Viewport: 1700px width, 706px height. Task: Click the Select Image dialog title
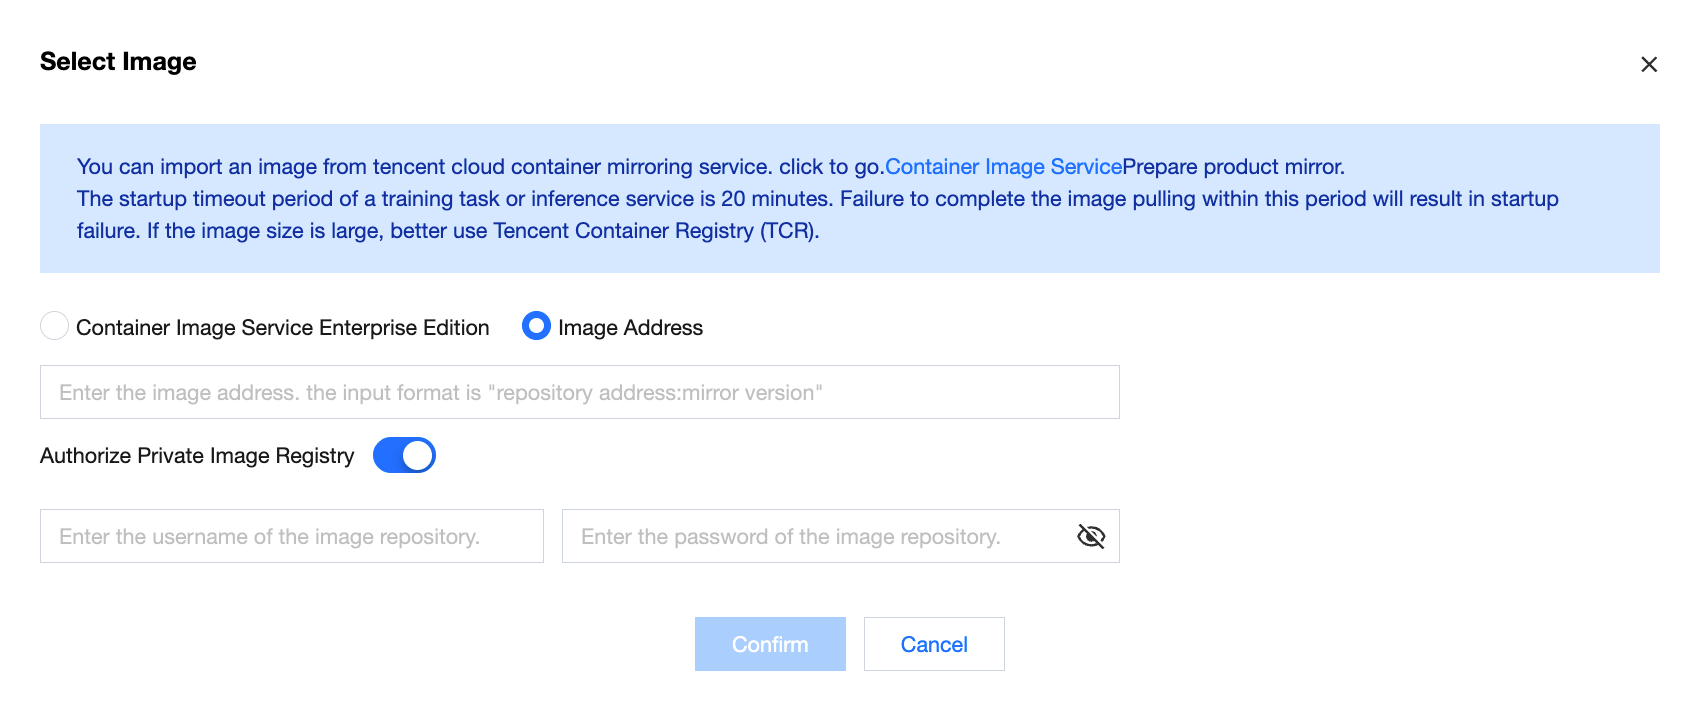click(118, 62)
